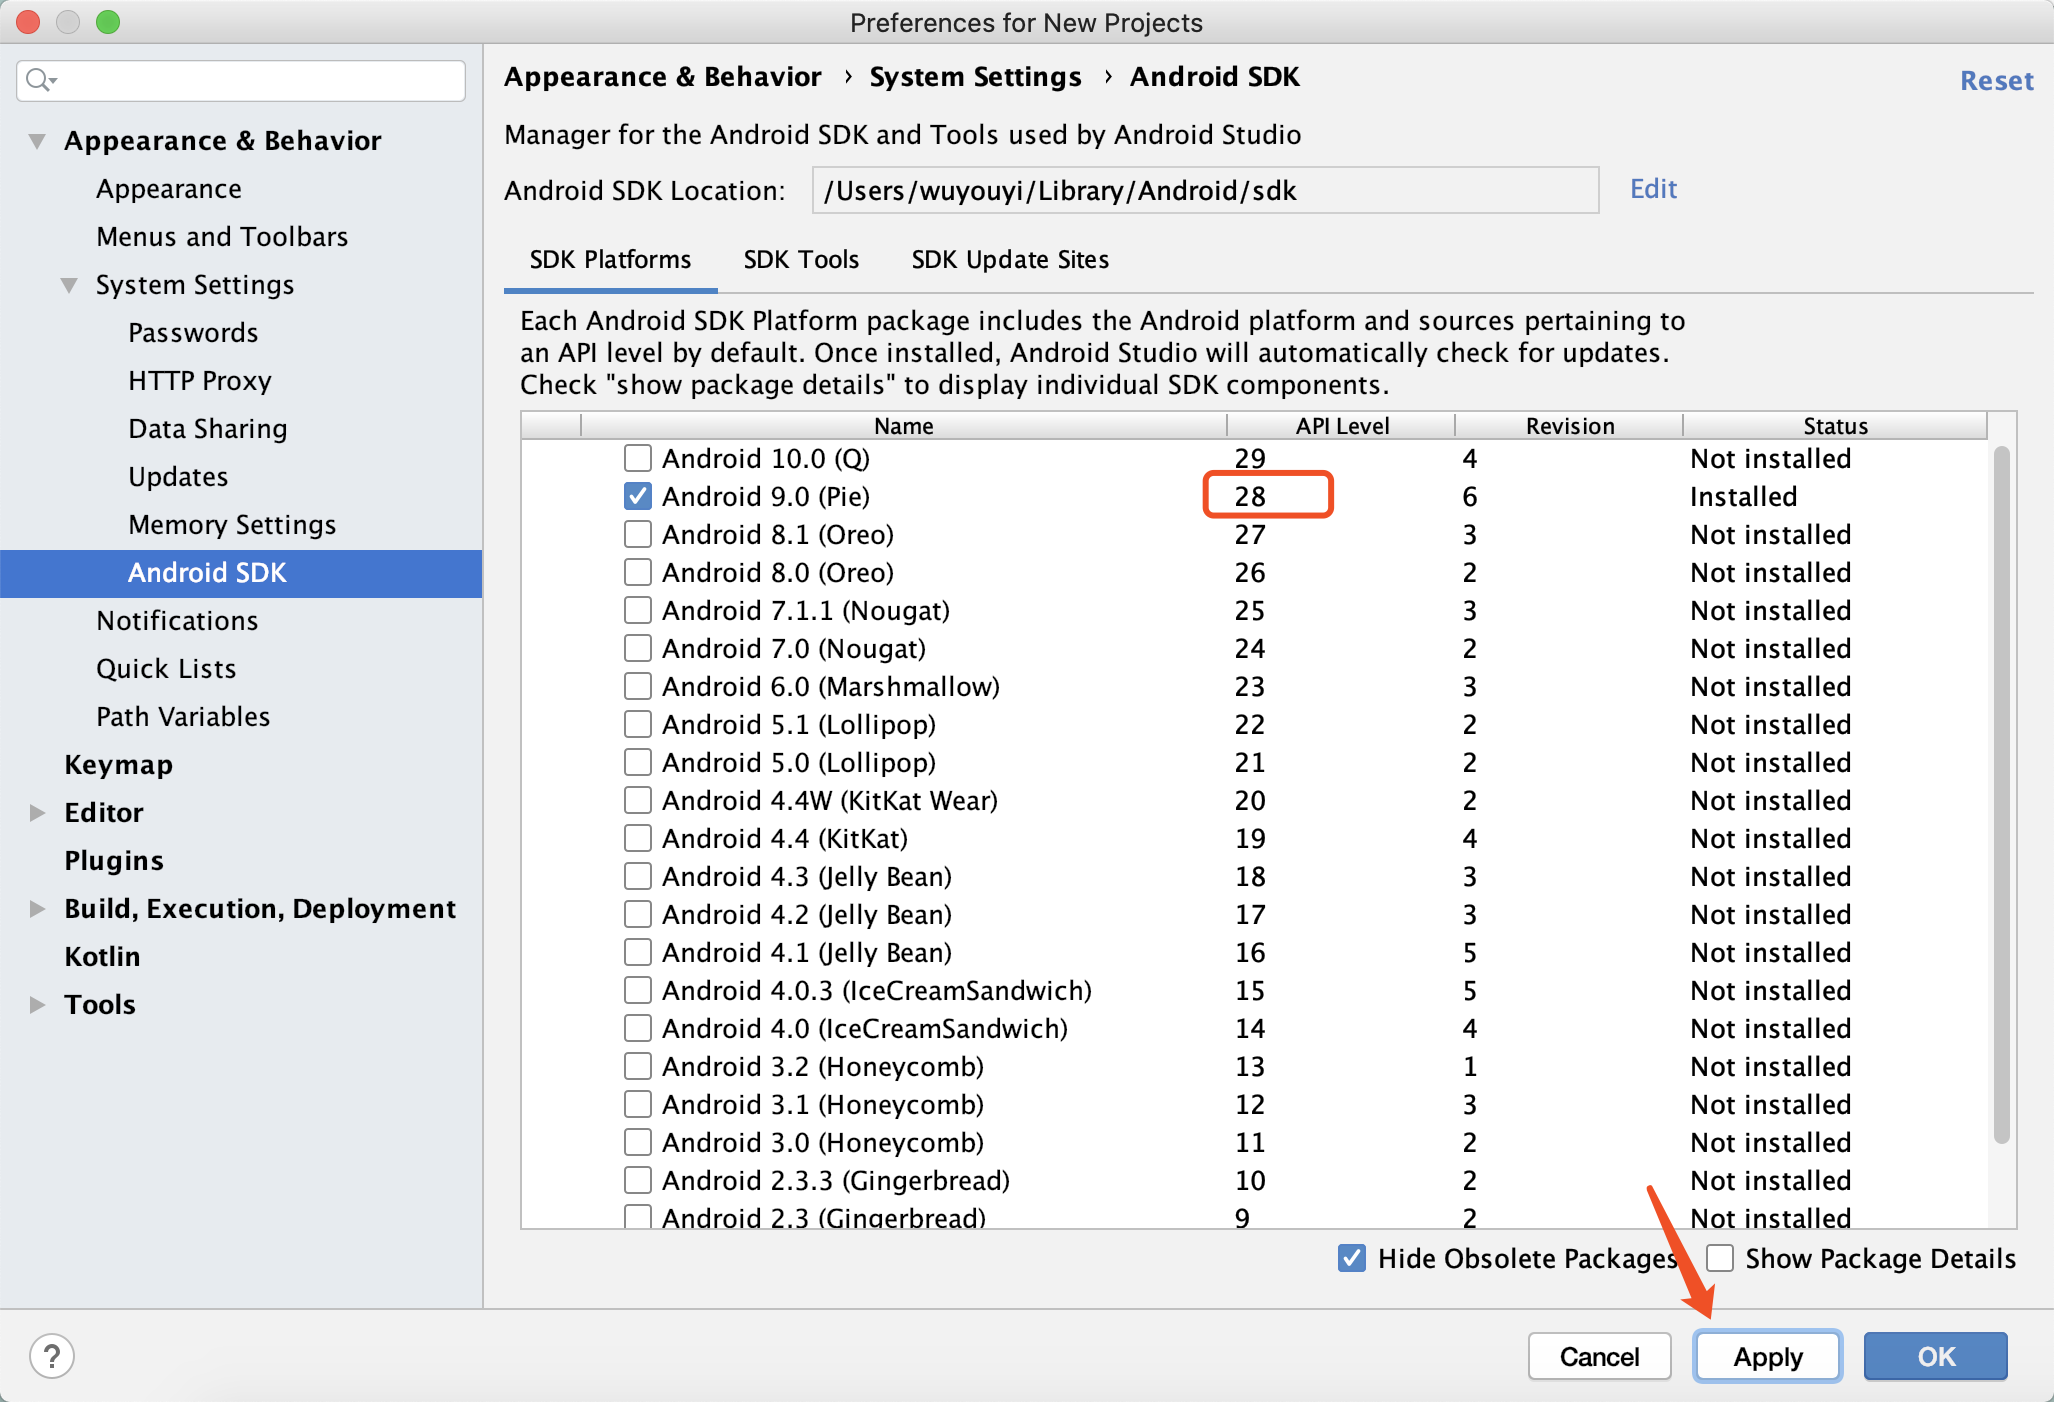Uncheck Android 9.0 (Pie) checkbox

[637, 496]
